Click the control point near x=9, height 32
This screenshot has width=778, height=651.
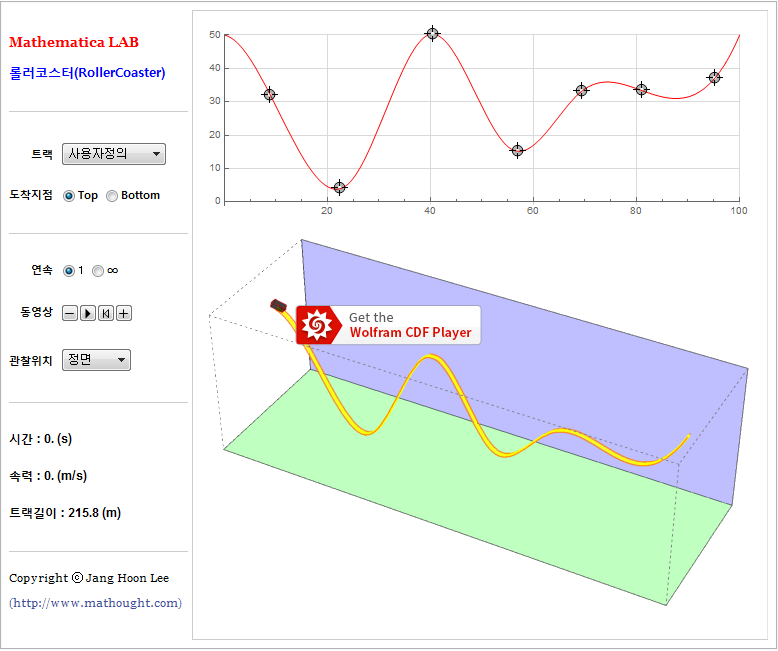tap(269, 94)
